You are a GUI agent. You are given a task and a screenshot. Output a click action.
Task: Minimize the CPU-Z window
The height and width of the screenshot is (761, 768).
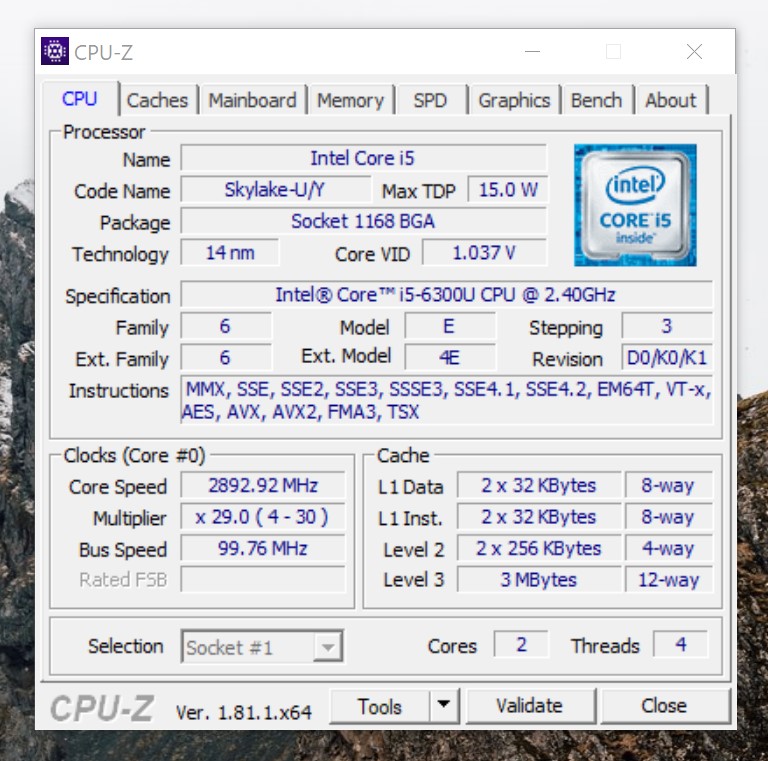click(x=532, y=51)
